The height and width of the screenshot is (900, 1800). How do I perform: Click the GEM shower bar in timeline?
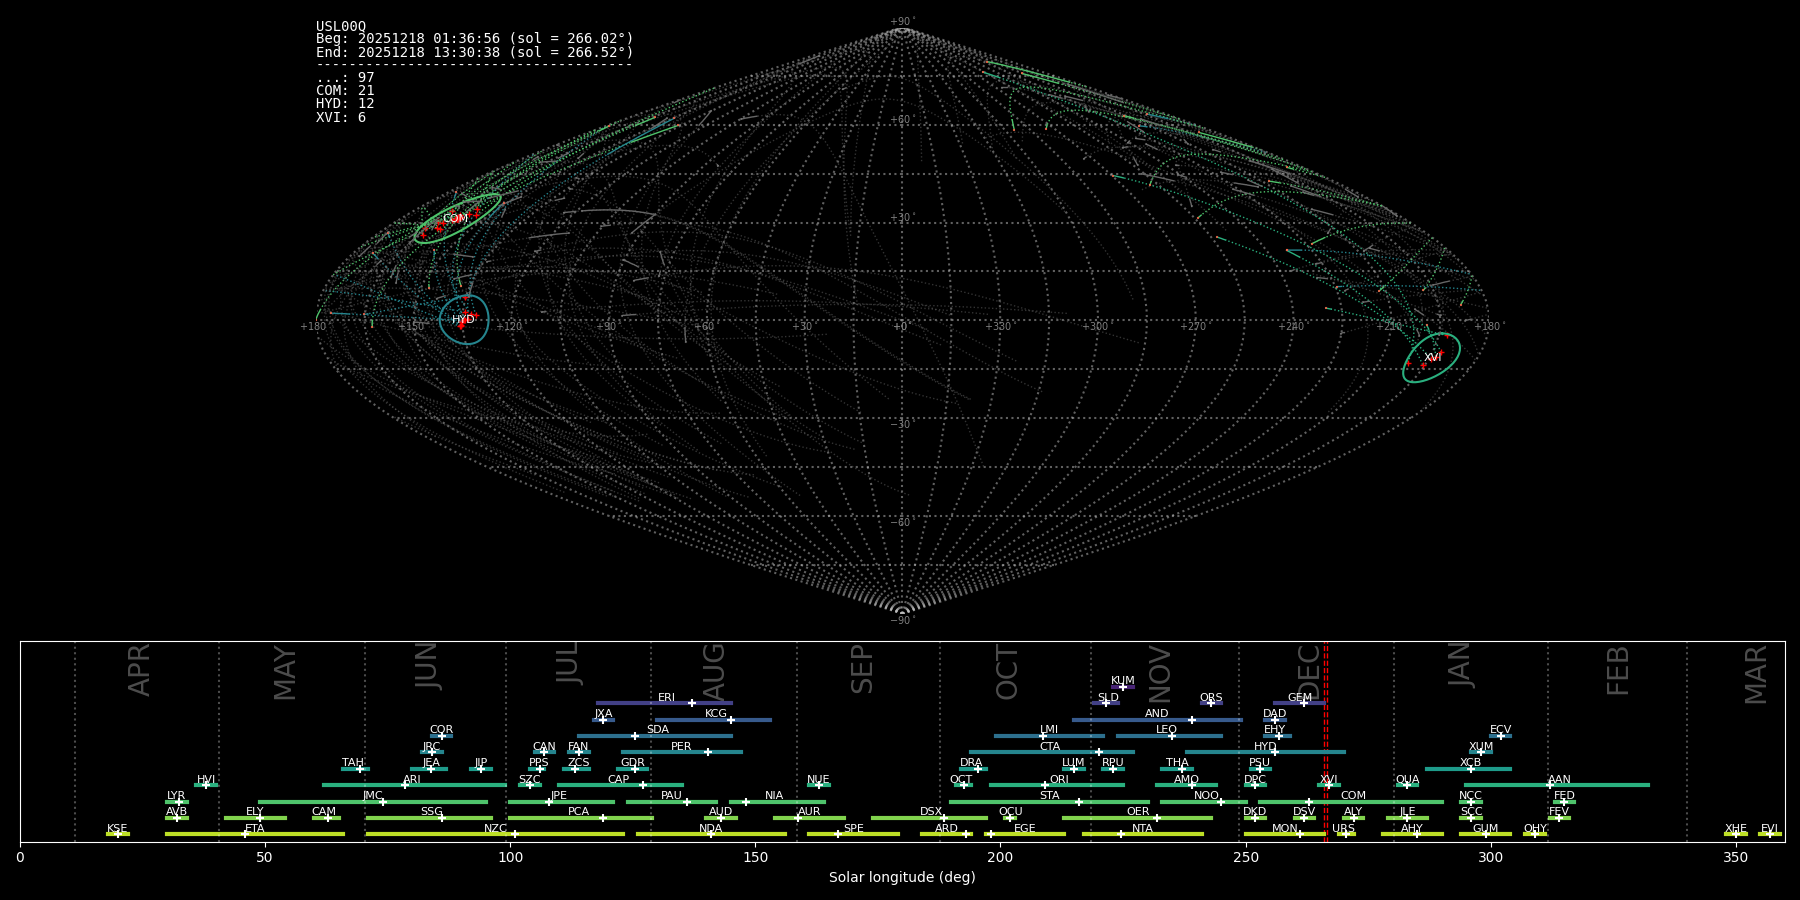point(1299,703)
